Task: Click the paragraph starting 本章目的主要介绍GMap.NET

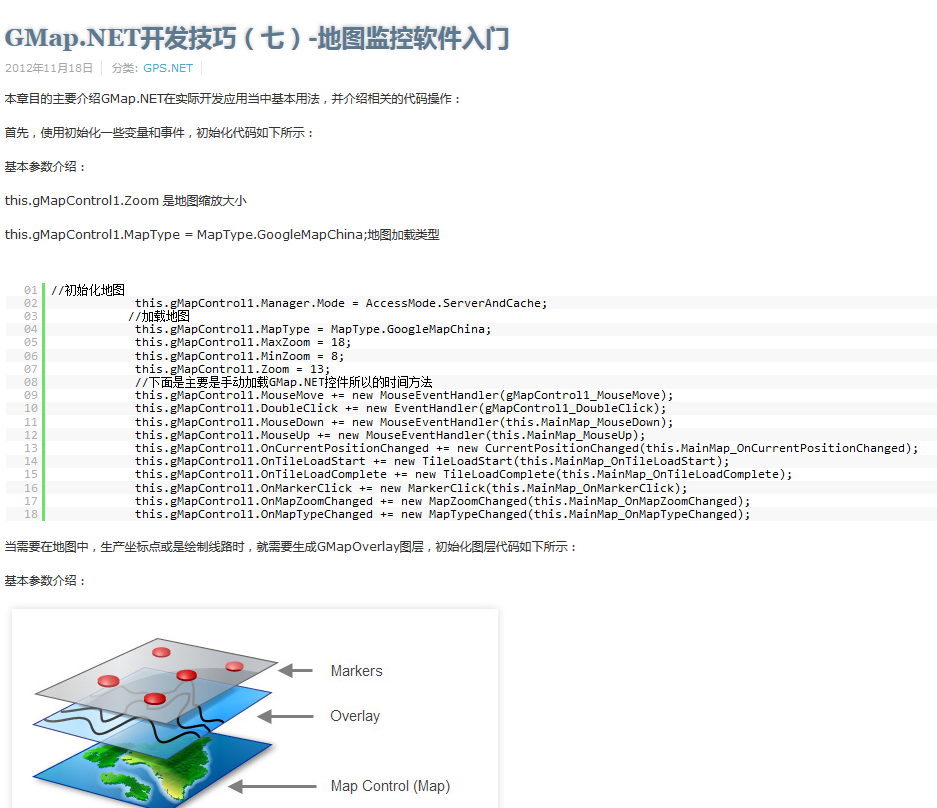Action: tap(233, 99)
